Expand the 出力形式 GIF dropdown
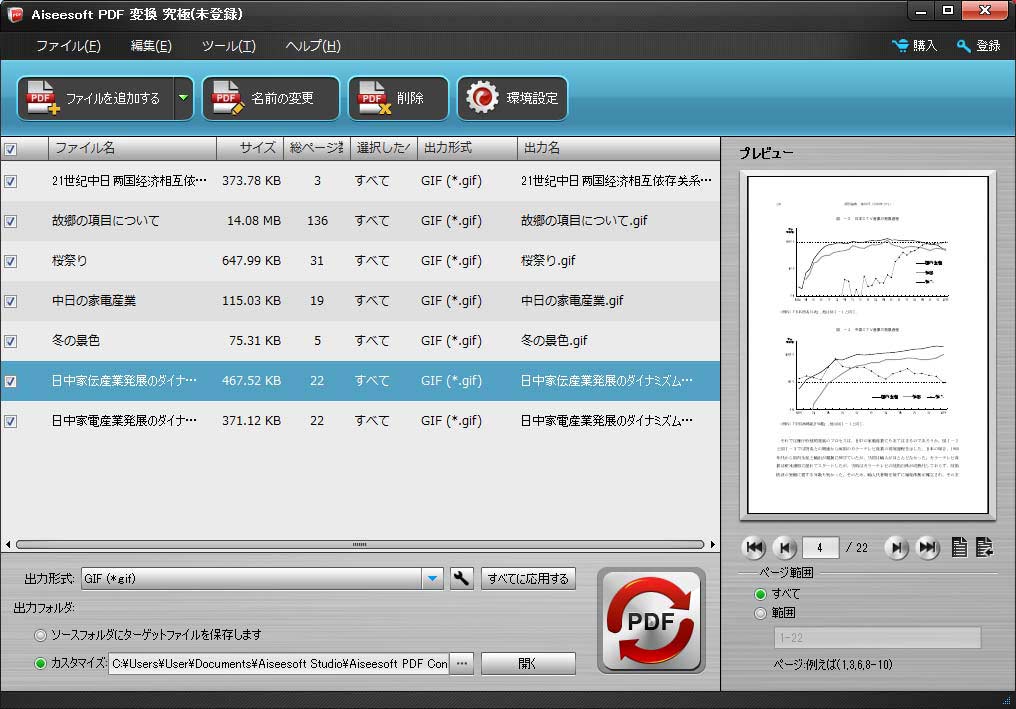Screen dimensions: 1016x709 pos(432,578)
